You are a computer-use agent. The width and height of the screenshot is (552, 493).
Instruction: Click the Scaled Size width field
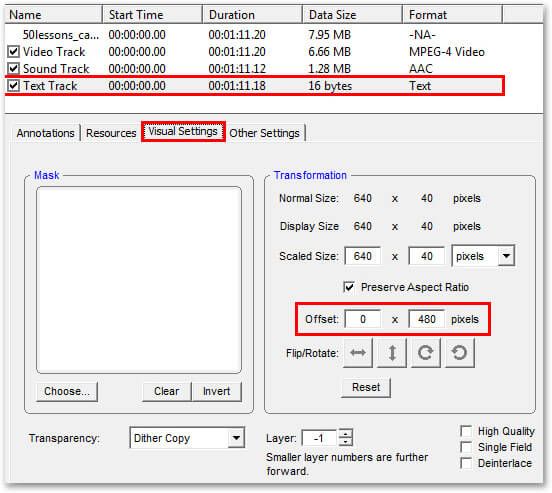363,256
